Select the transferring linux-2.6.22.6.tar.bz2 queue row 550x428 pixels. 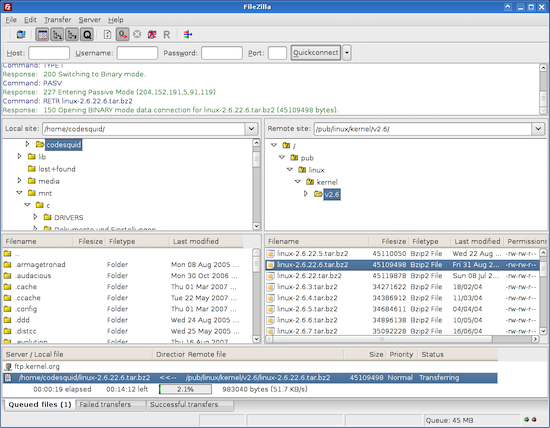click(x=250, y=378)
